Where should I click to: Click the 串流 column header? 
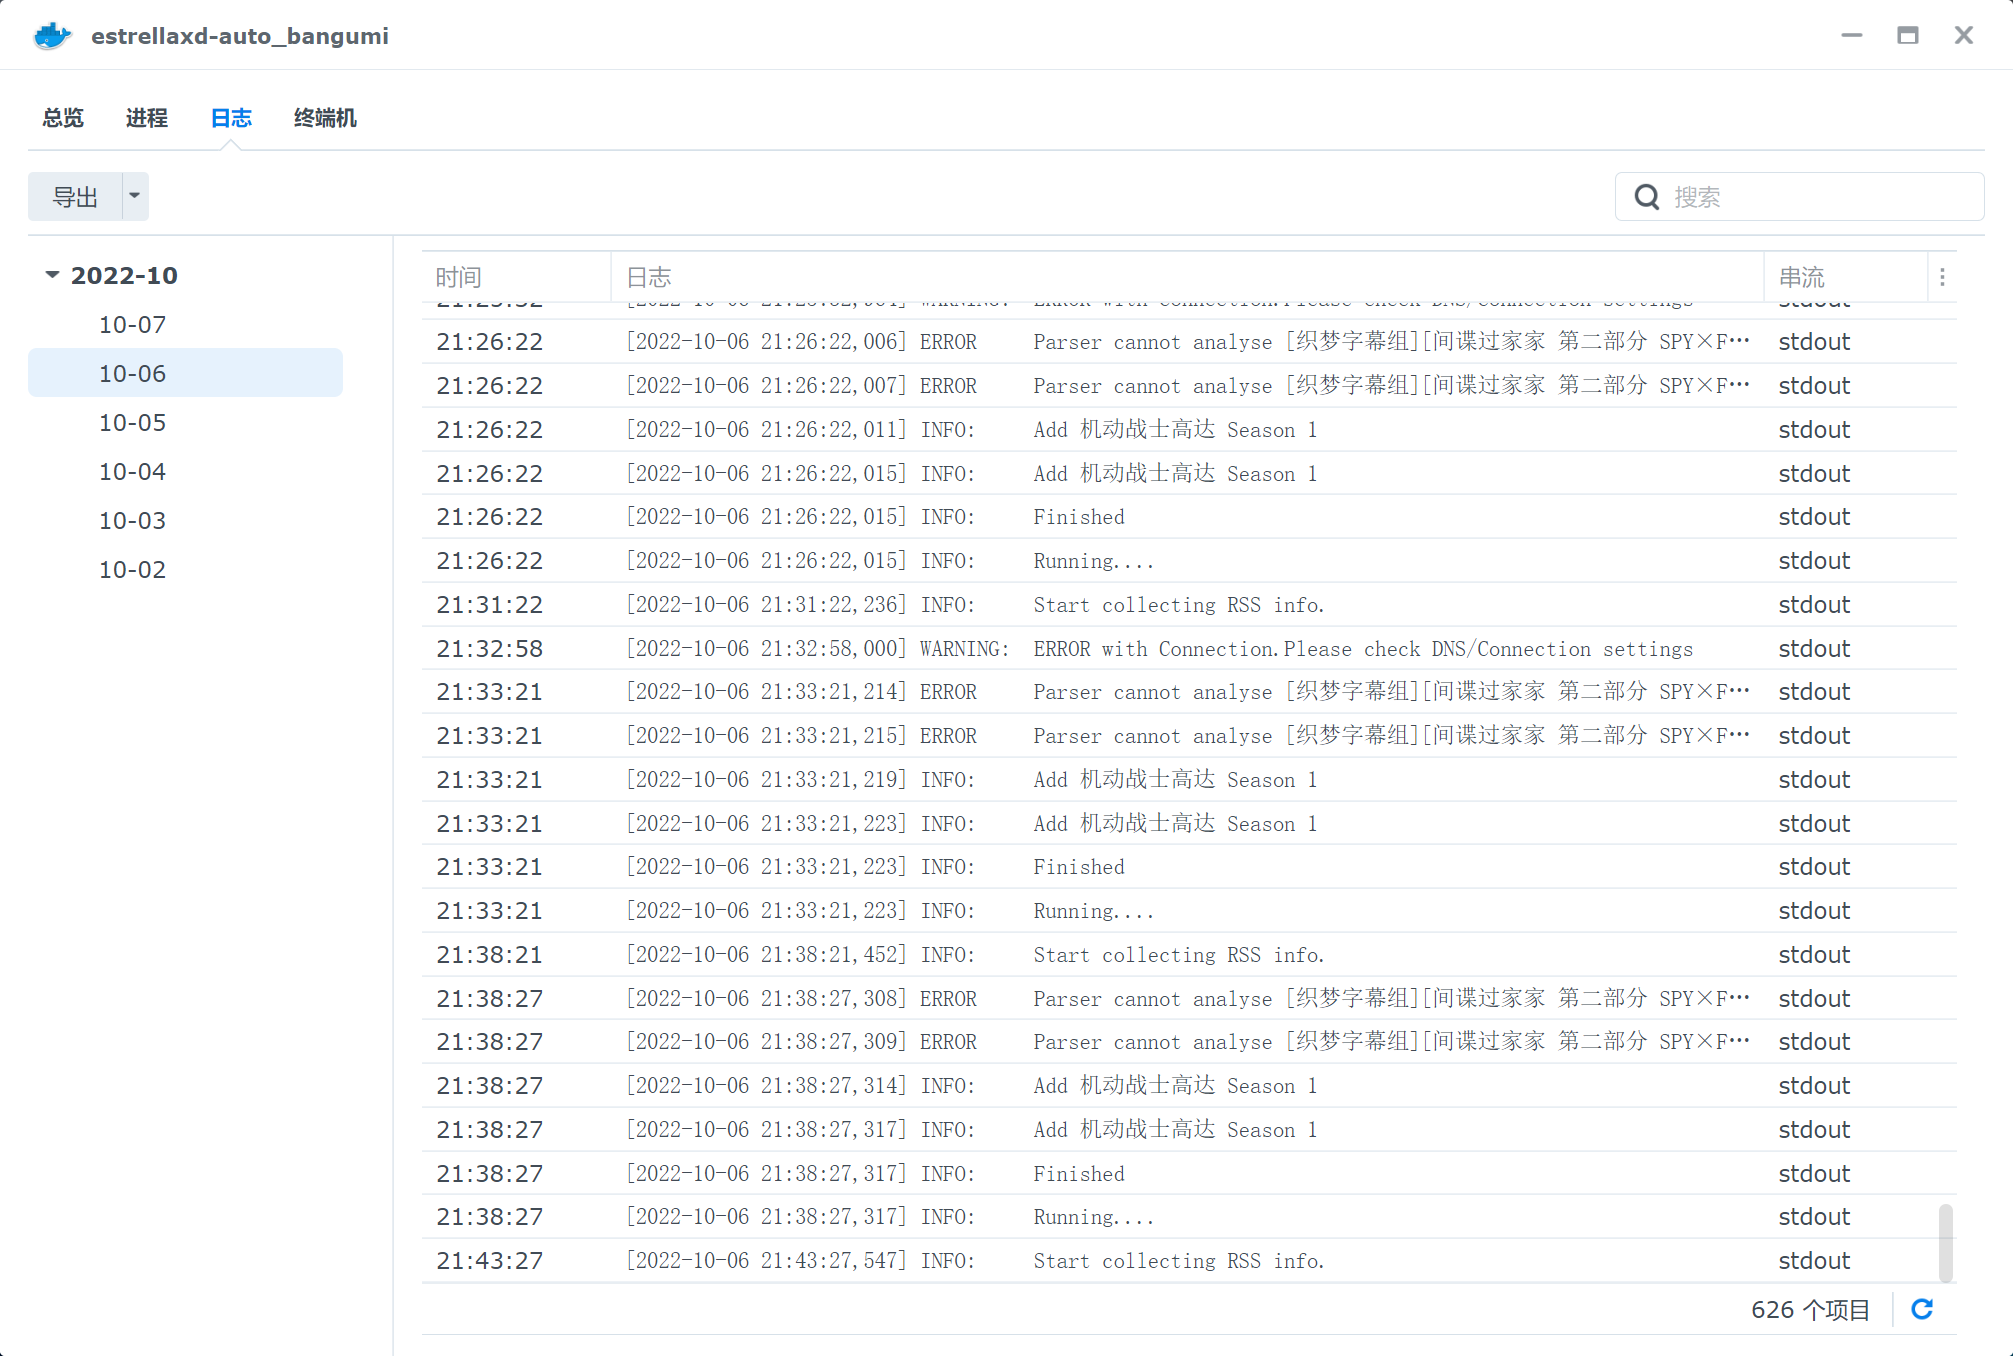pyautogui.click(x=1800, y=276)
